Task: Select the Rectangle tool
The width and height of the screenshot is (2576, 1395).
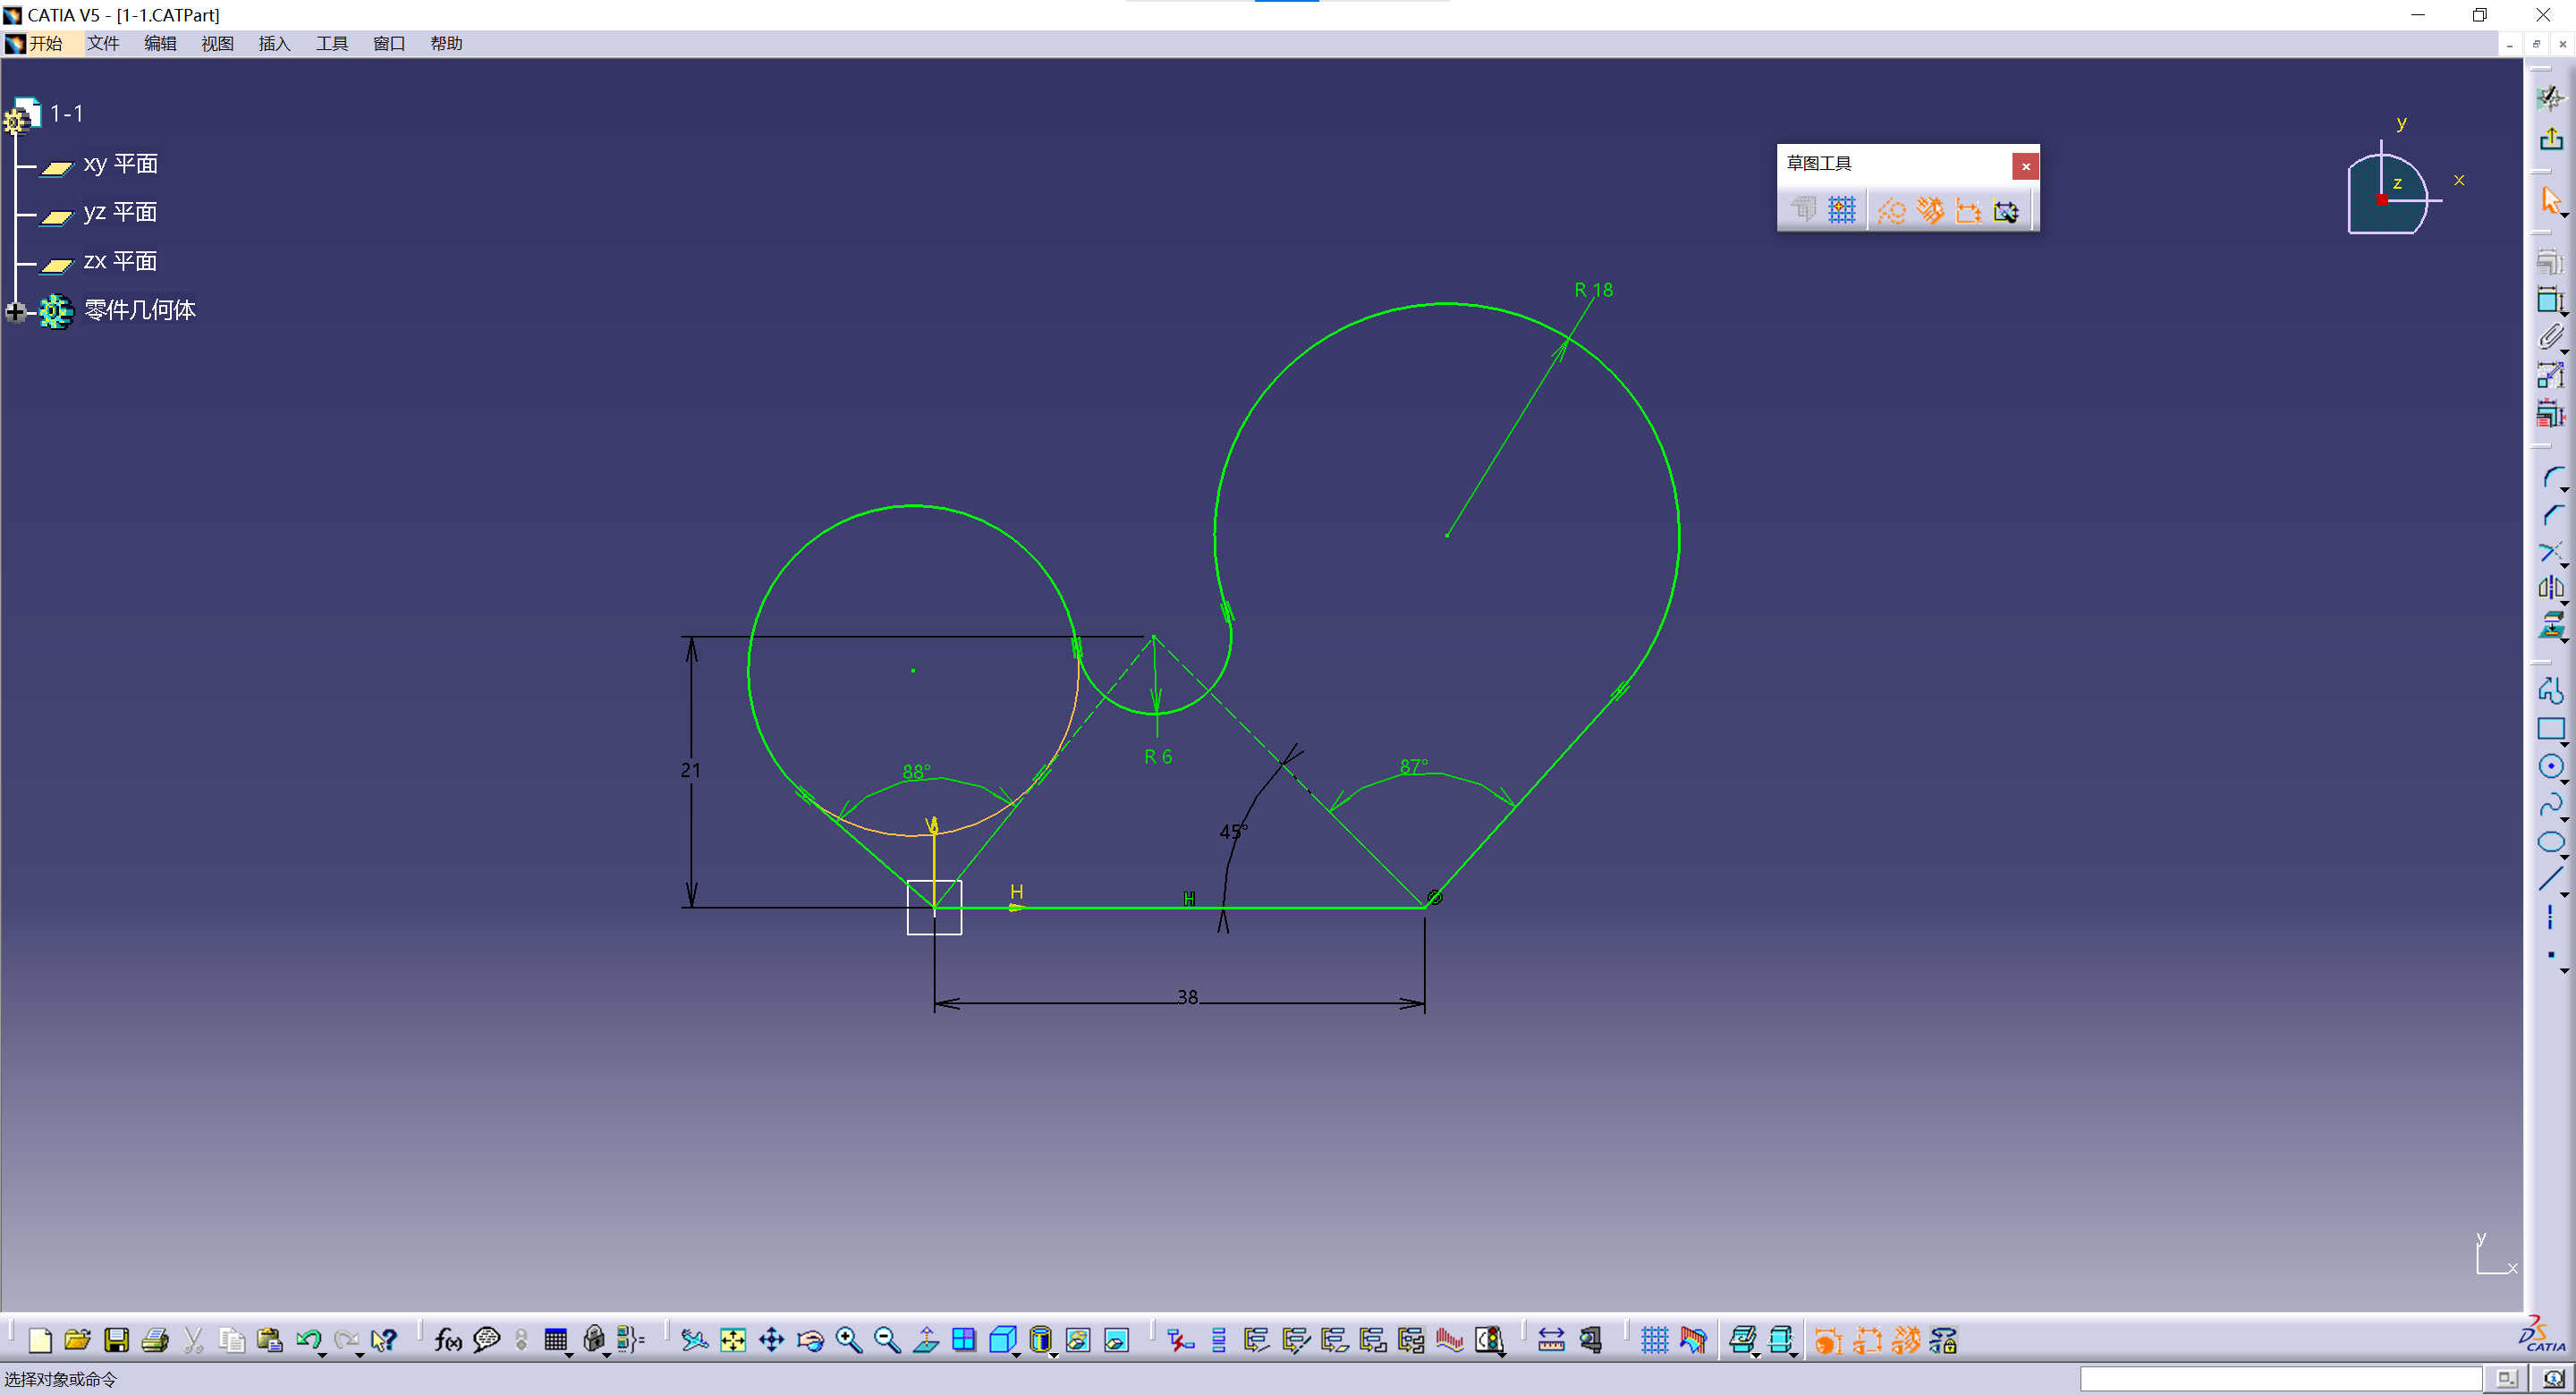Action: 2550,729
